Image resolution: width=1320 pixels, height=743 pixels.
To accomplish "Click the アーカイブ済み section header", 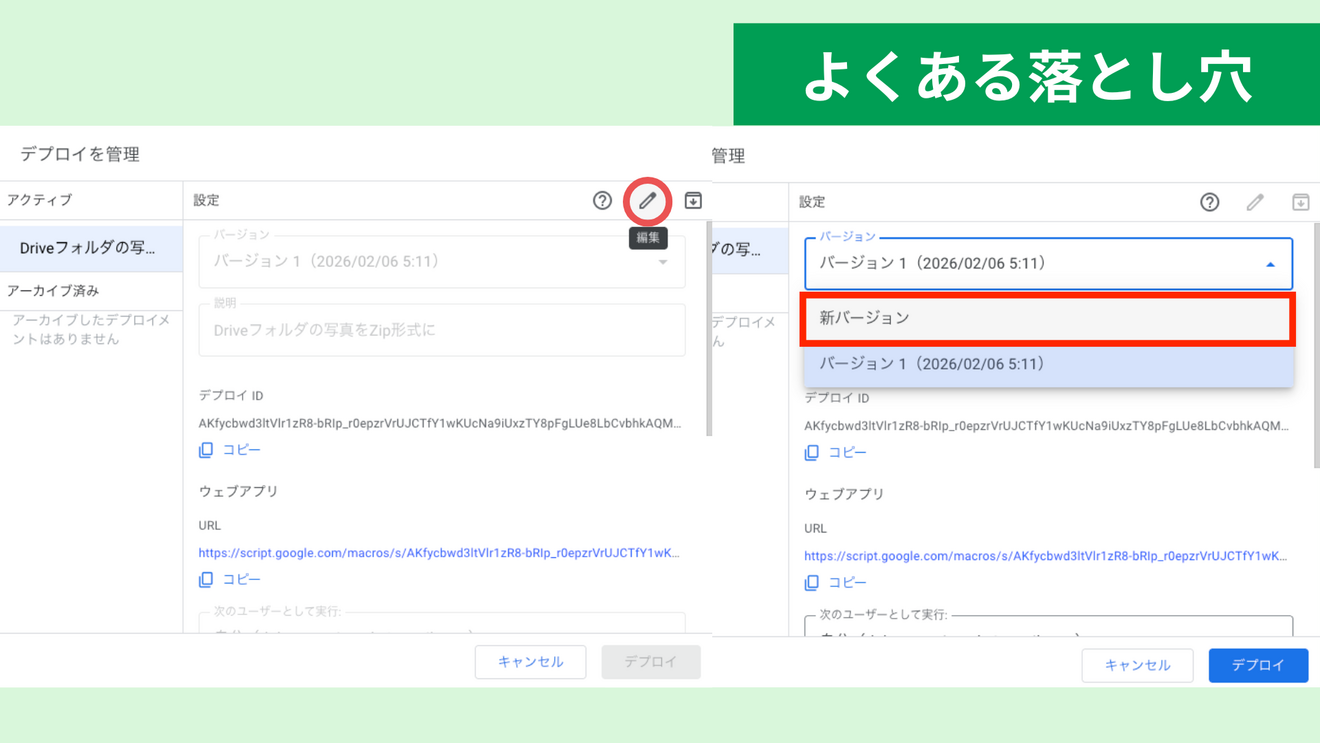I will (x=53, y=291).
